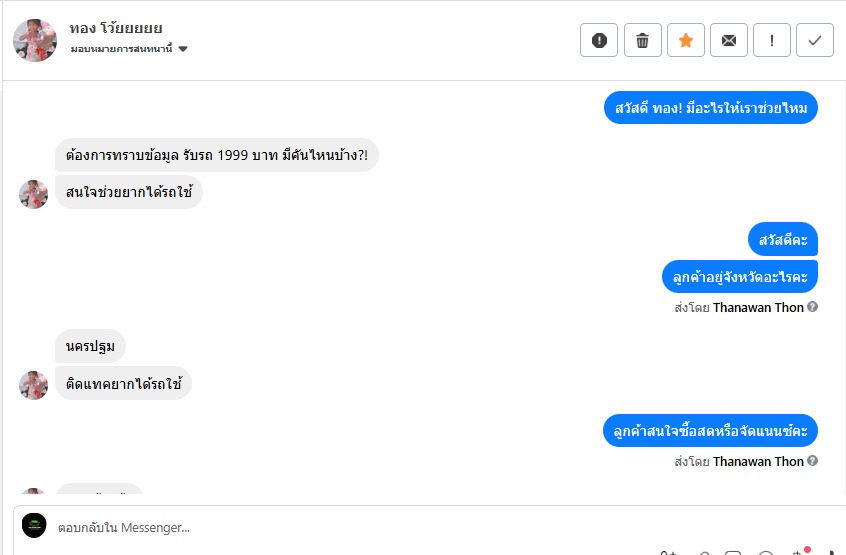Click the exclamation mark priority icon
Screen dimensions: 846x555
pos(771,40)
